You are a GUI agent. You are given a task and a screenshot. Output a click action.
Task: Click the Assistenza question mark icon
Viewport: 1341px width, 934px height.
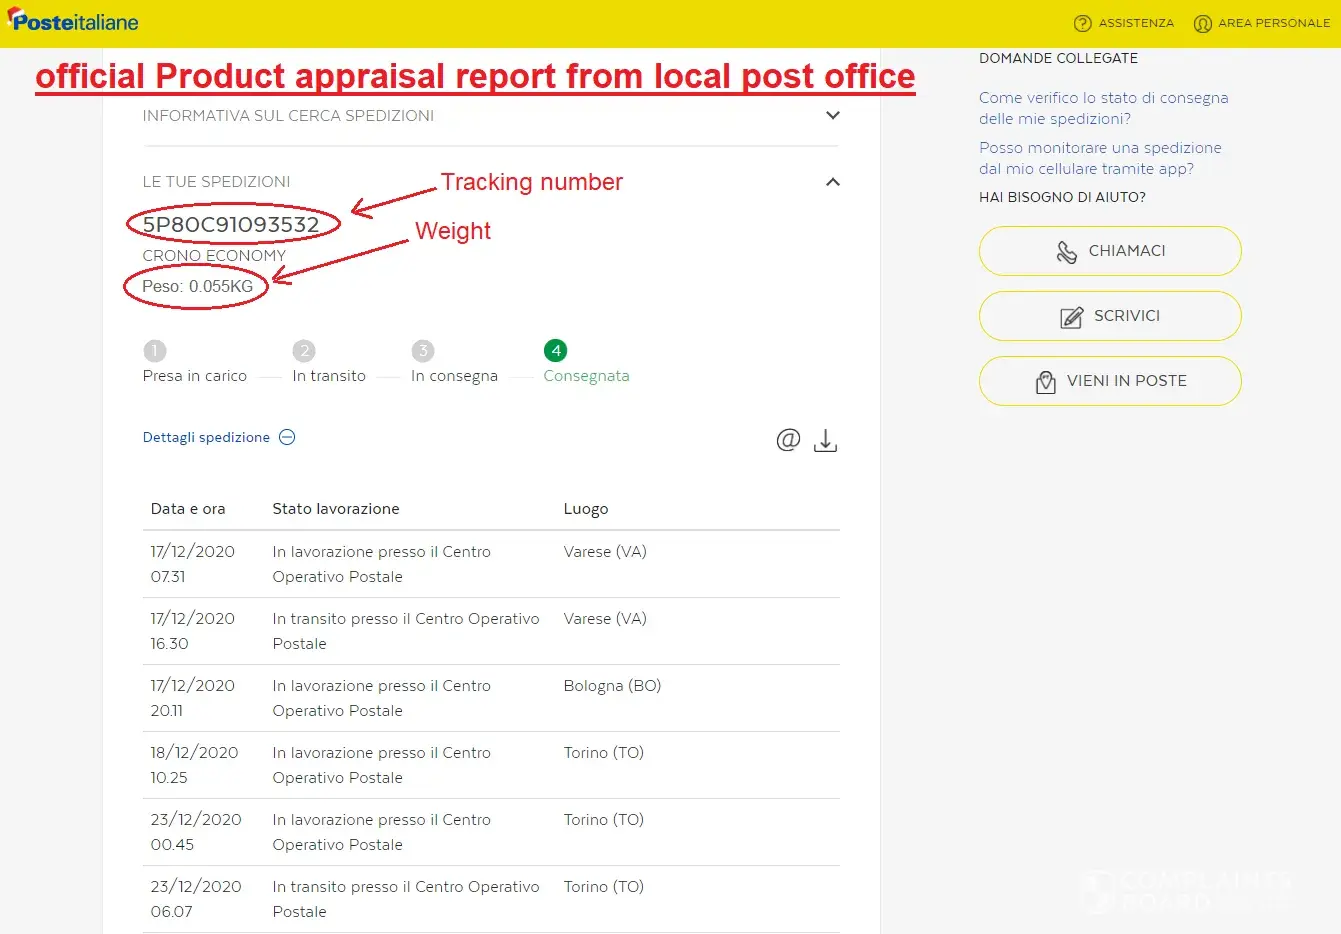1082,23
